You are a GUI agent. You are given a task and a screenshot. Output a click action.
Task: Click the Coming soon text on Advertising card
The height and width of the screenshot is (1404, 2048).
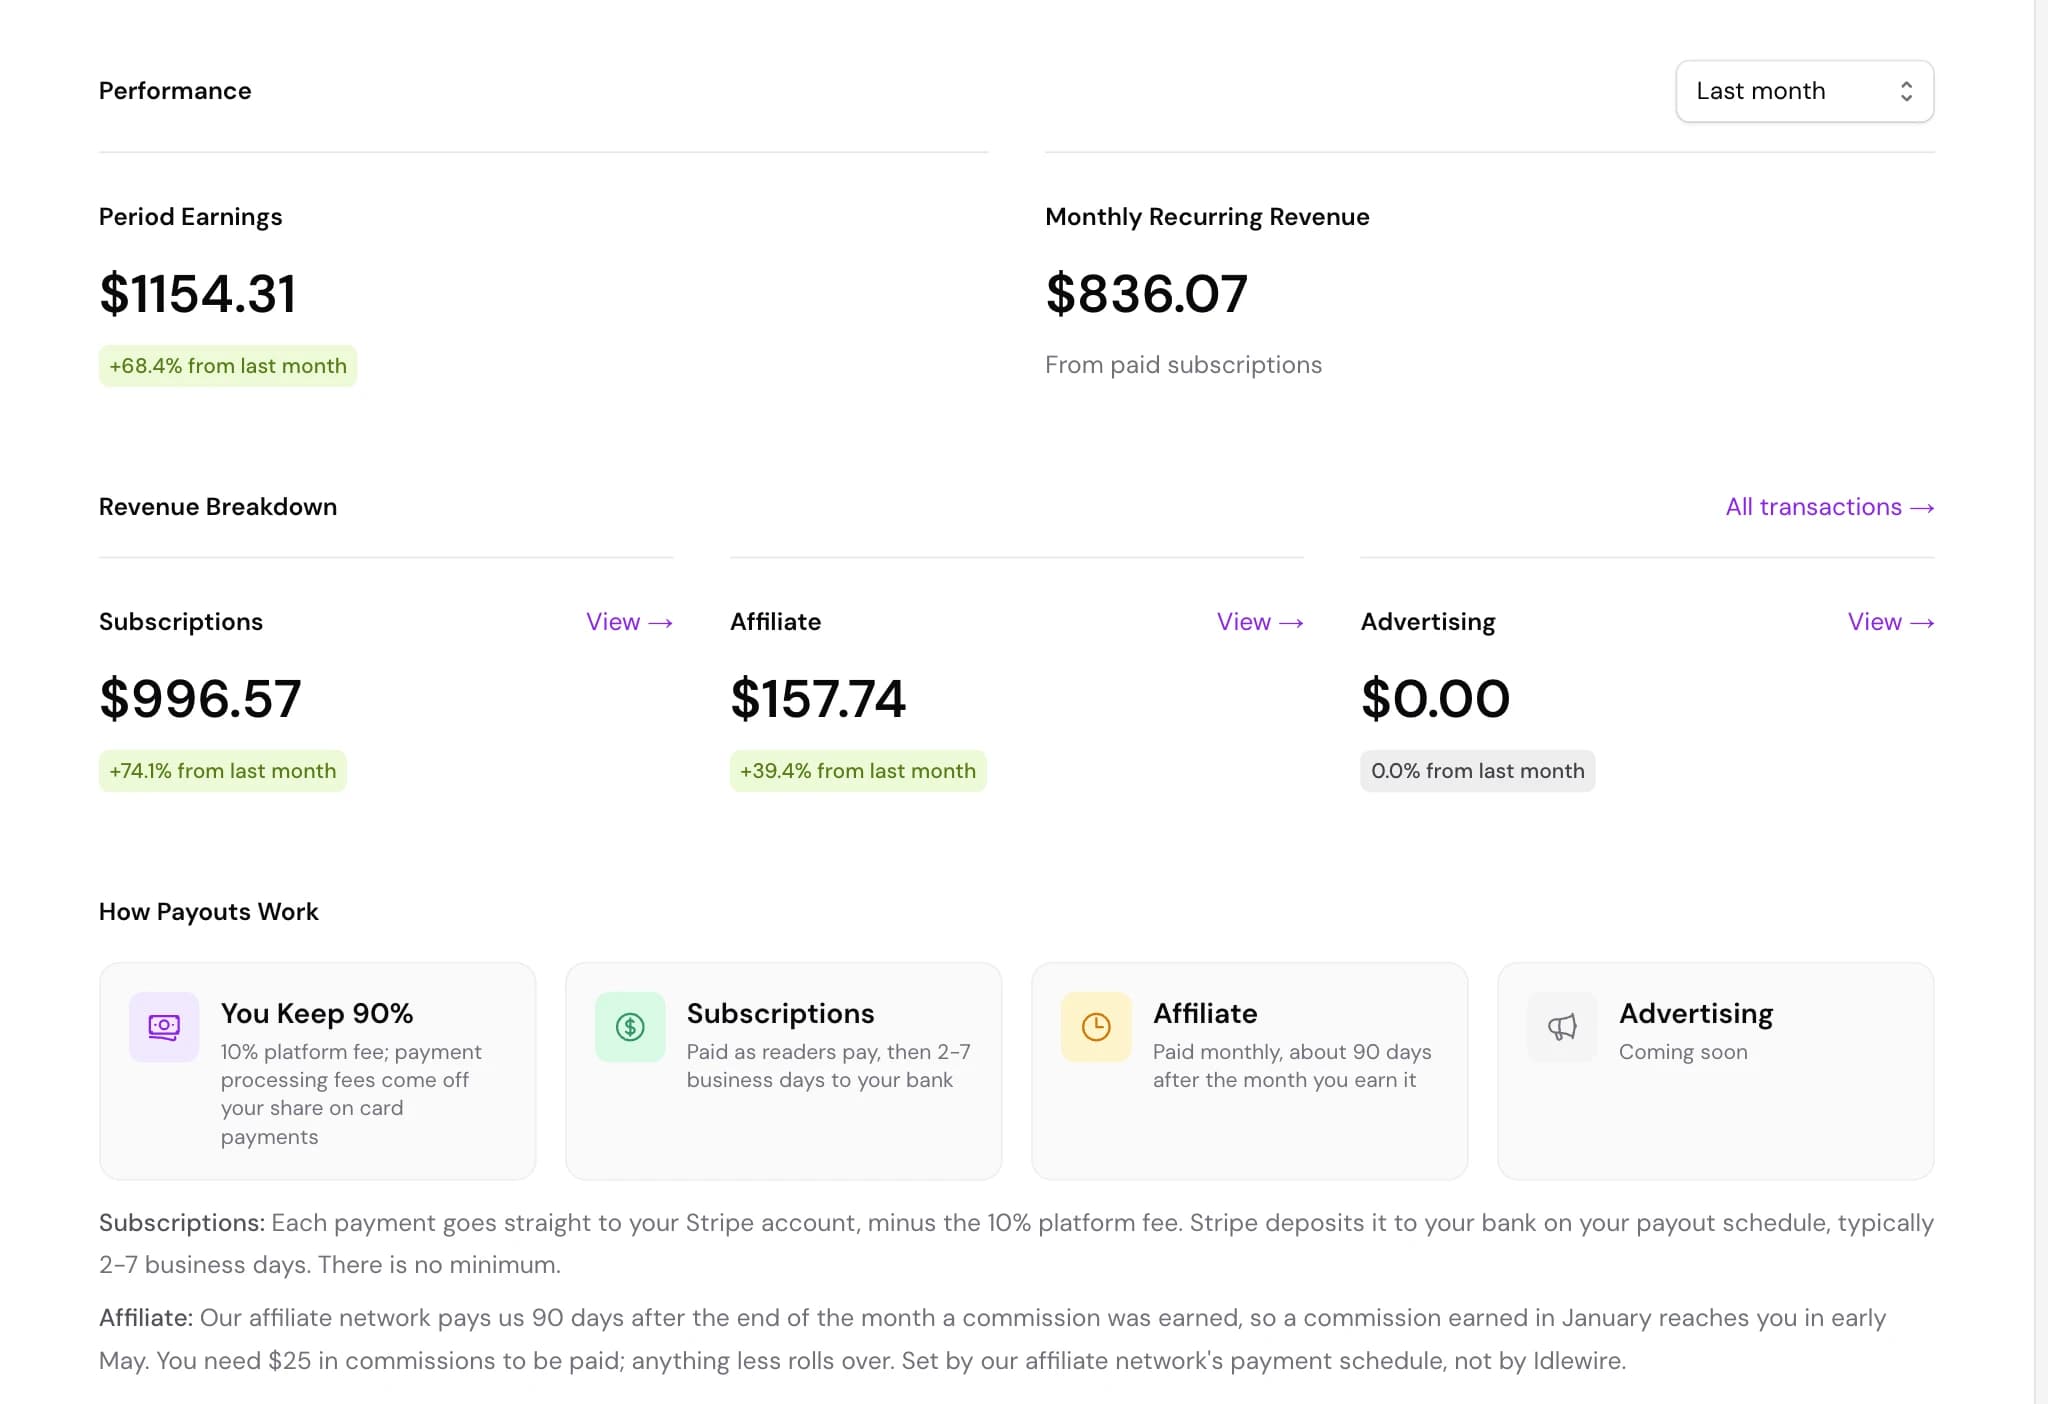tap(1683, 1052)
